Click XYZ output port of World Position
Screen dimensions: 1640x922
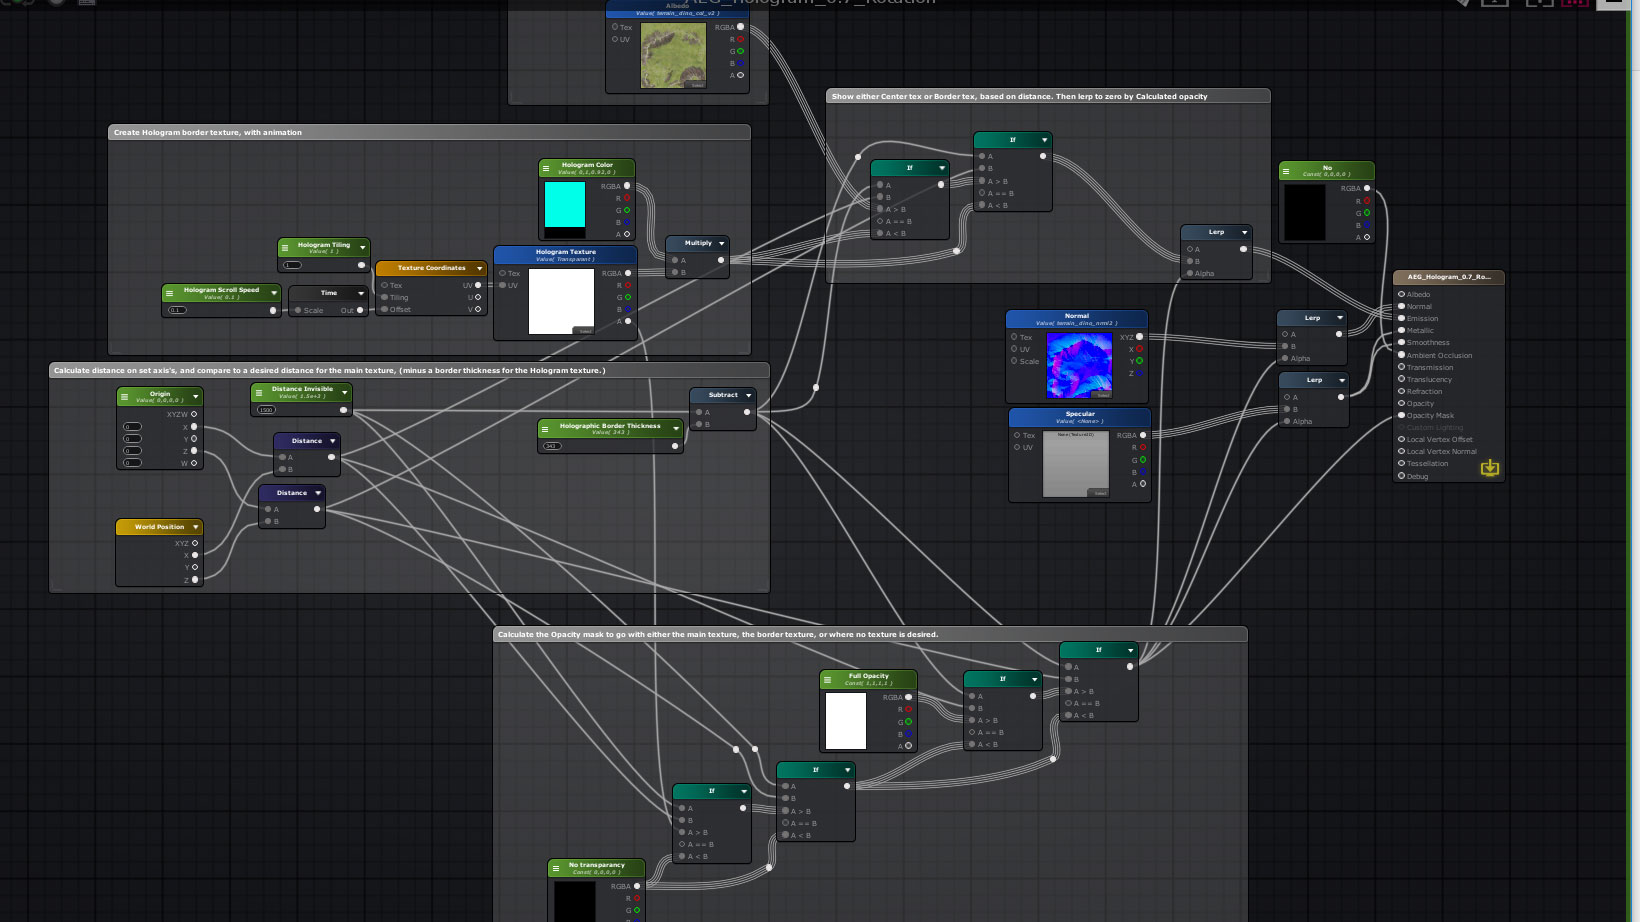[194, 543]
